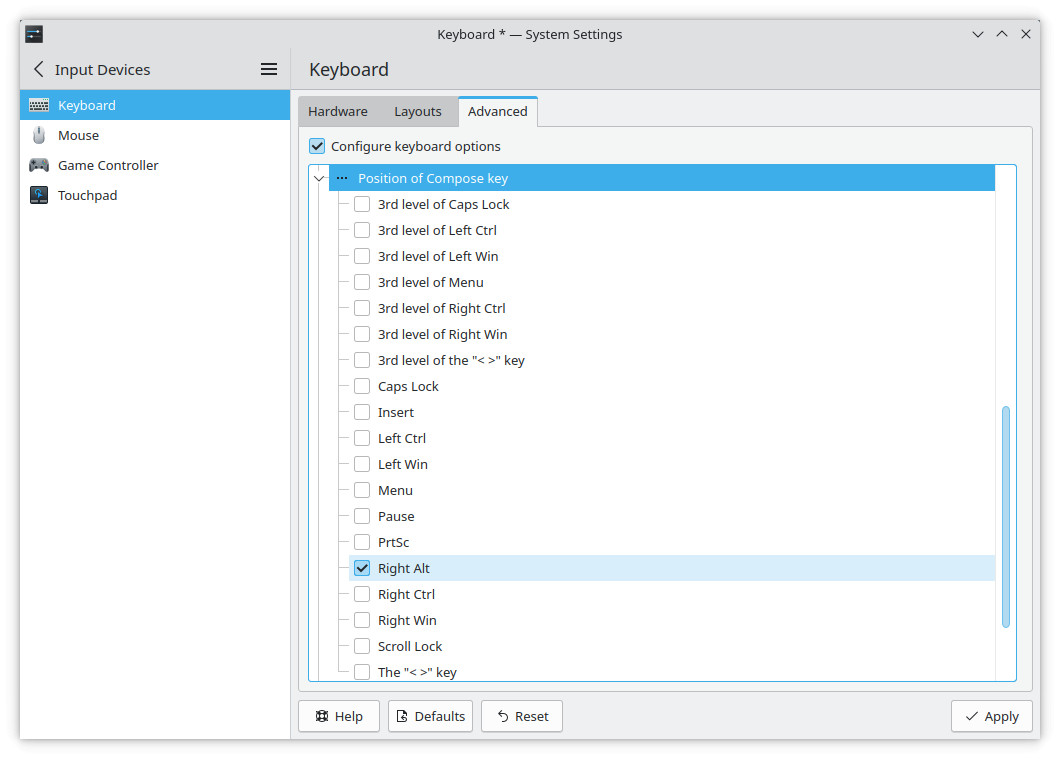Check the PrtSc compose option
1060x759 pixels.
coord(362,543)
